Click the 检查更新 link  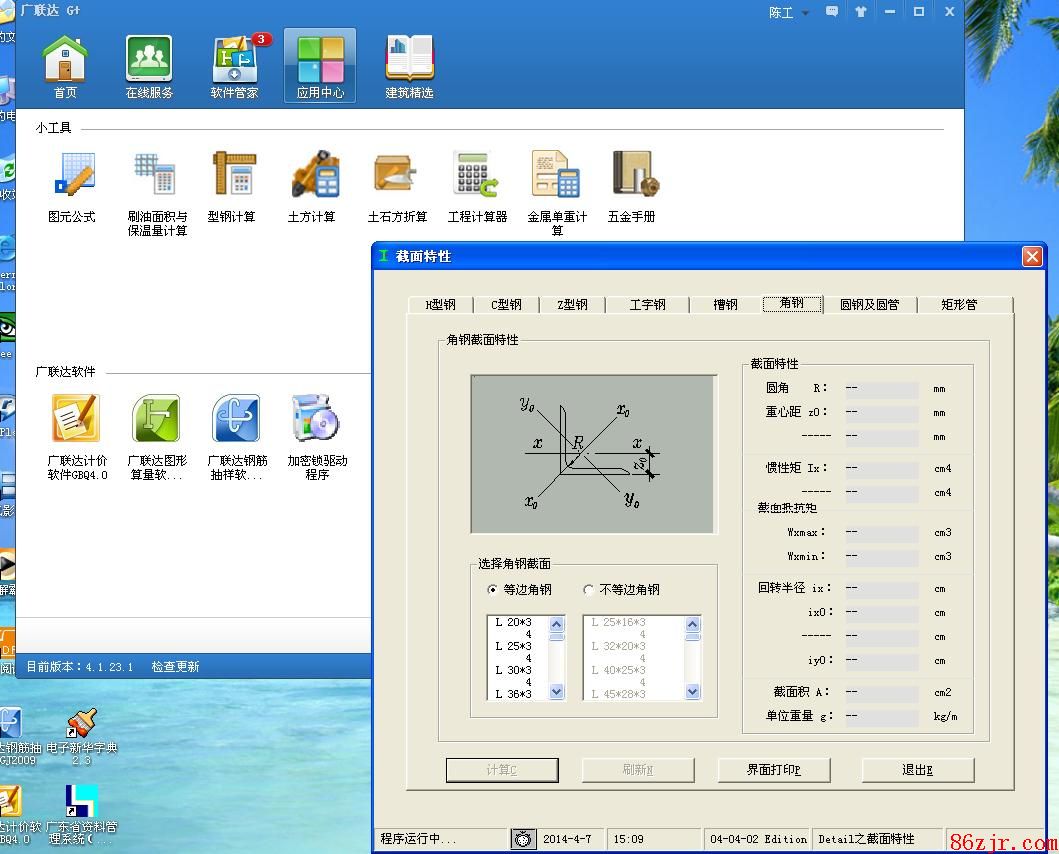(x=175, y=666)
